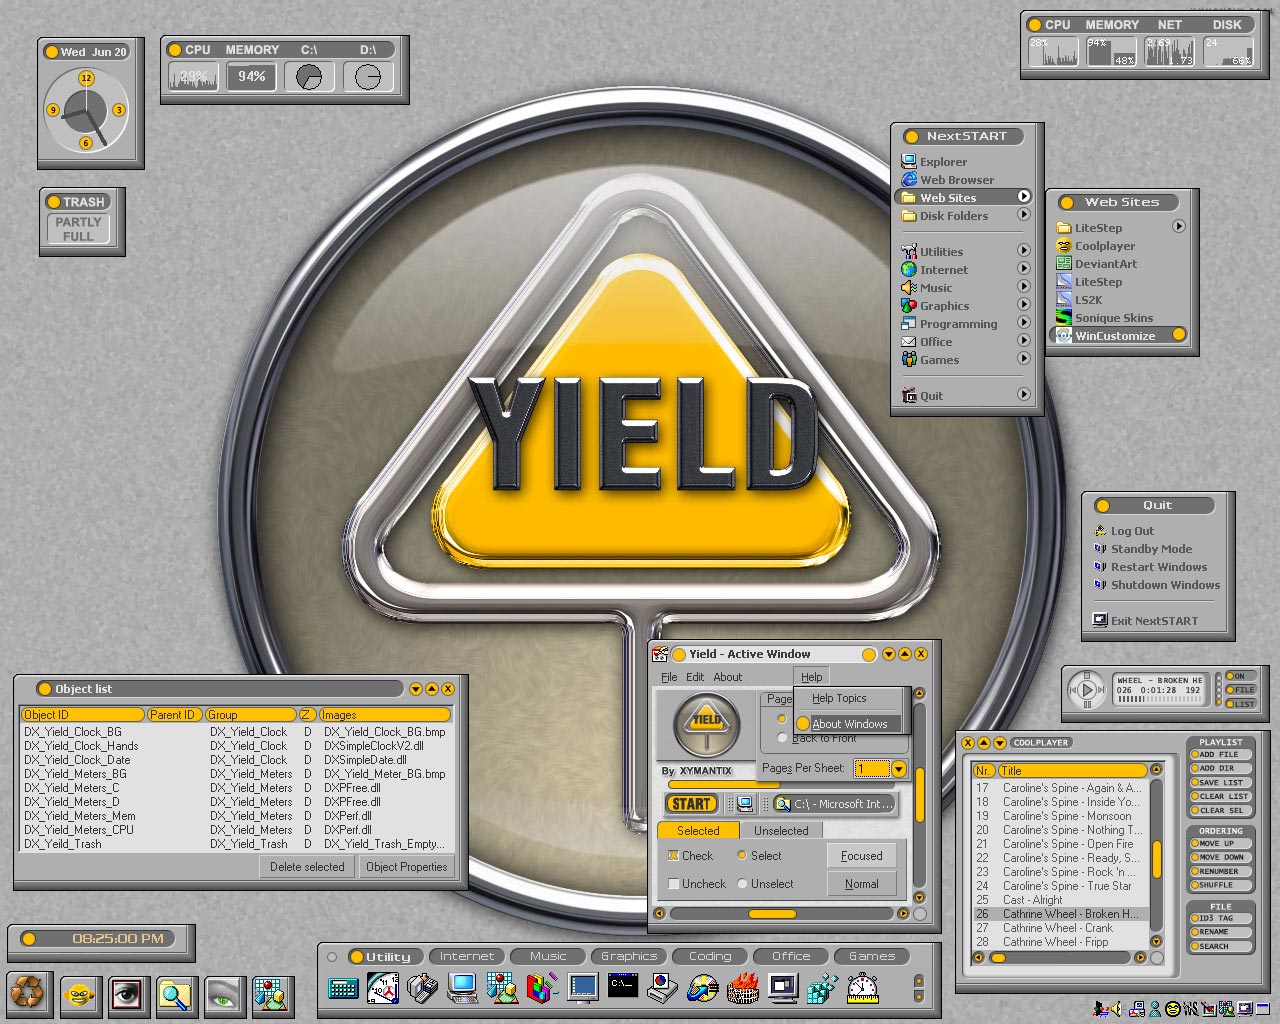
Task: Choose About Windows from Help menu
Action: pos(849,724)
